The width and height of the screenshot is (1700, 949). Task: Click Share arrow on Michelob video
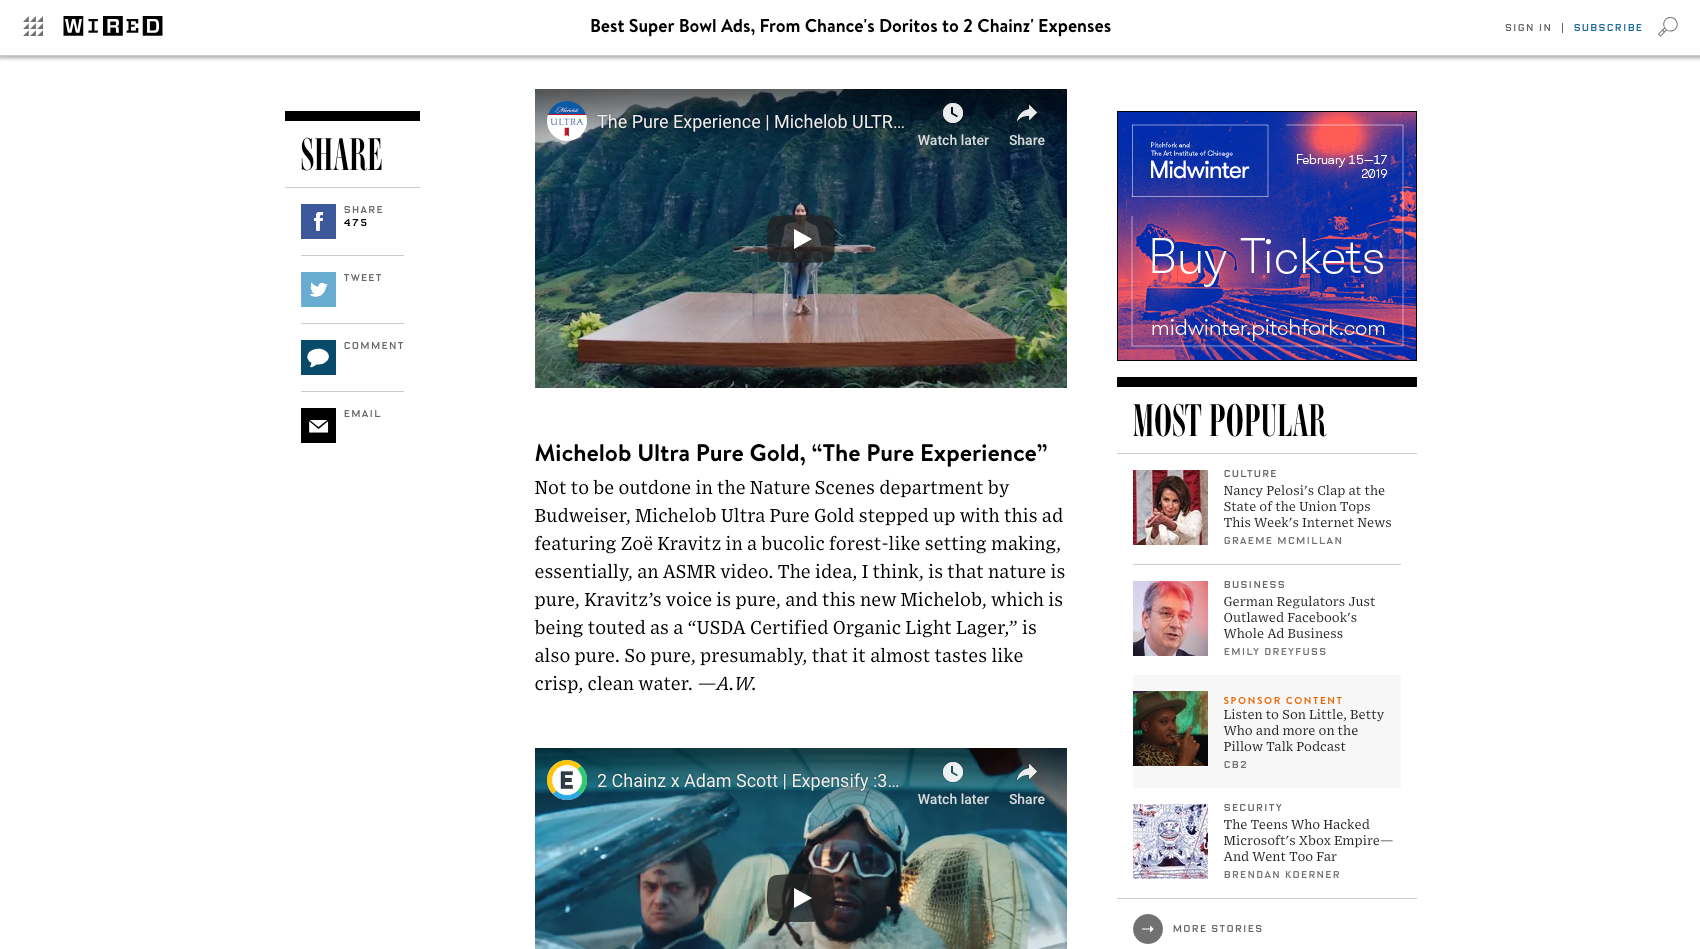pos(1027,125)
